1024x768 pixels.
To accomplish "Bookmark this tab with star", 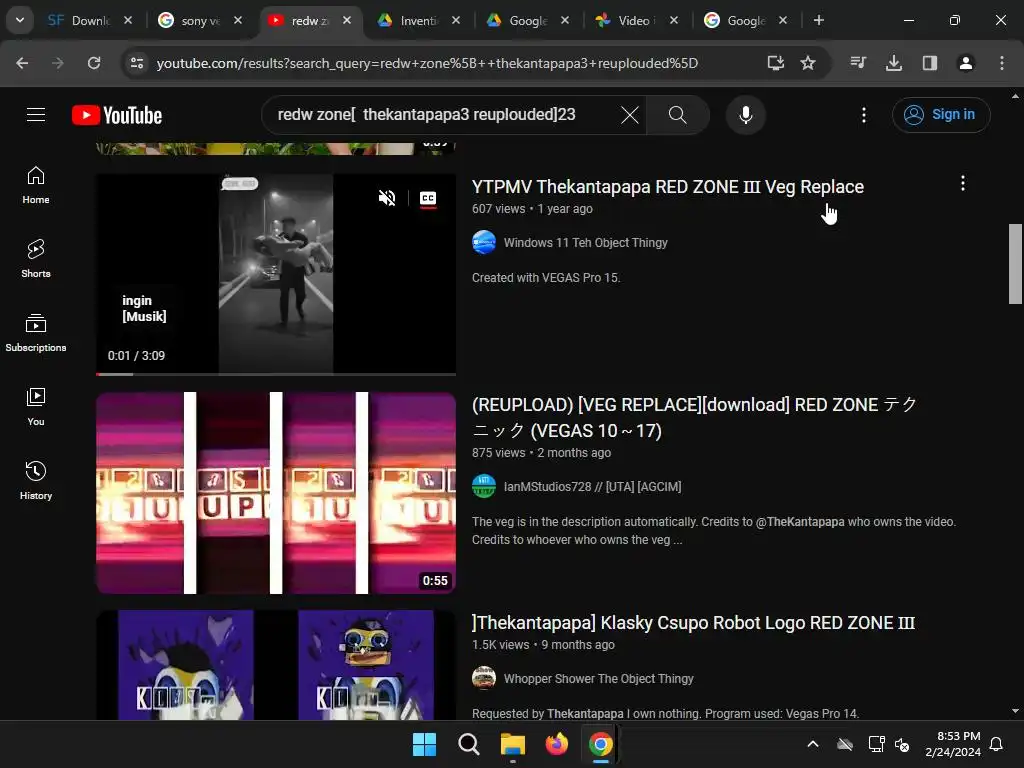I will click(x=808, y=63).
